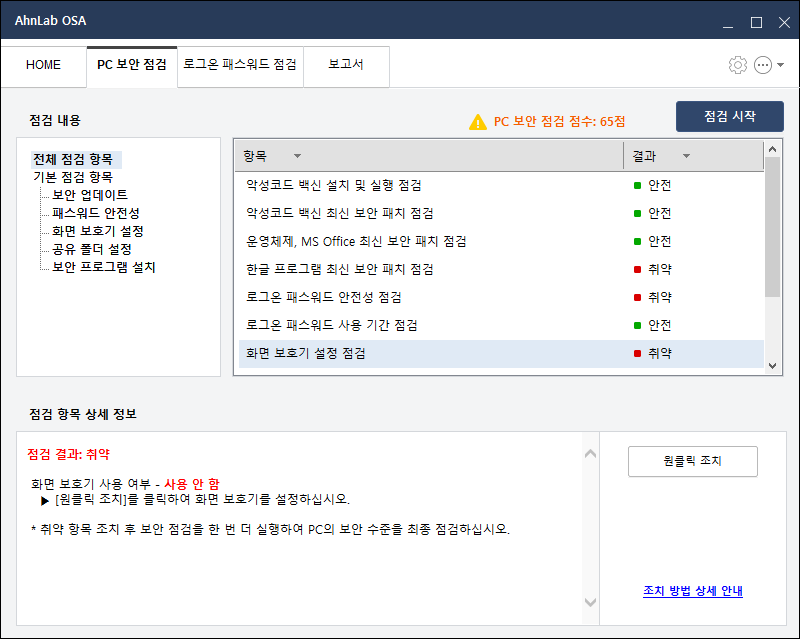The width and height of the screenshot is (800, 639).
Task: Select row 악성코드 백신 최신 보안 패치 점검
Action: pyautogui.click(x=501, y=213)
